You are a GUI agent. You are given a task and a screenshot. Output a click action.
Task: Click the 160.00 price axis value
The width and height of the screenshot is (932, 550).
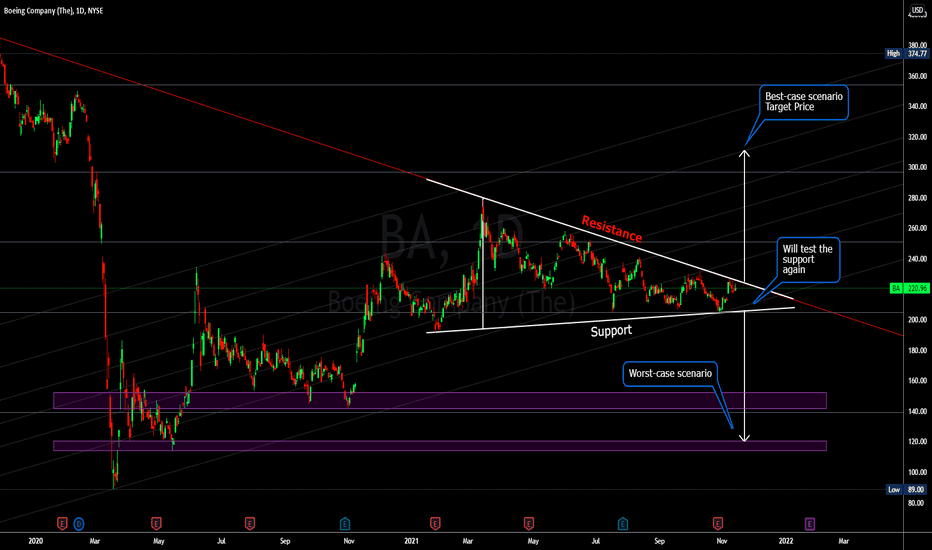click(917, 381)
